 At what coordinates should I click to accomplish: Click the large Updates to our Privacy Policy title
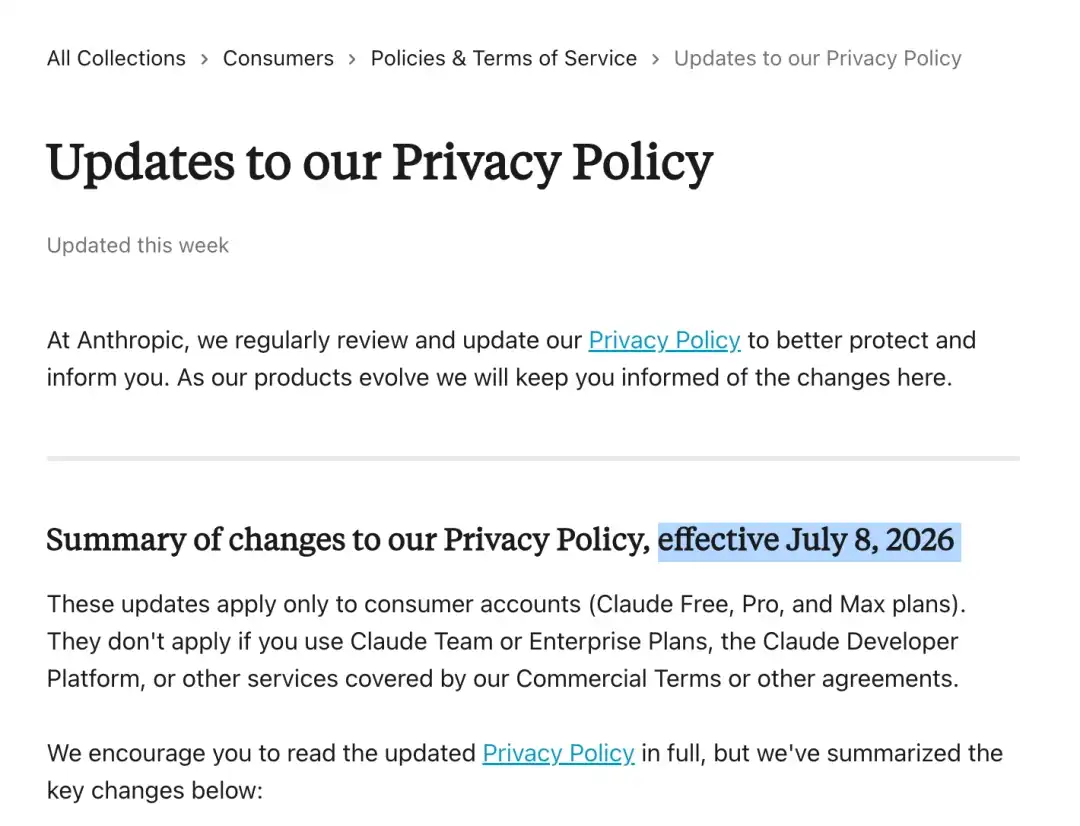(x=380, y=163)
